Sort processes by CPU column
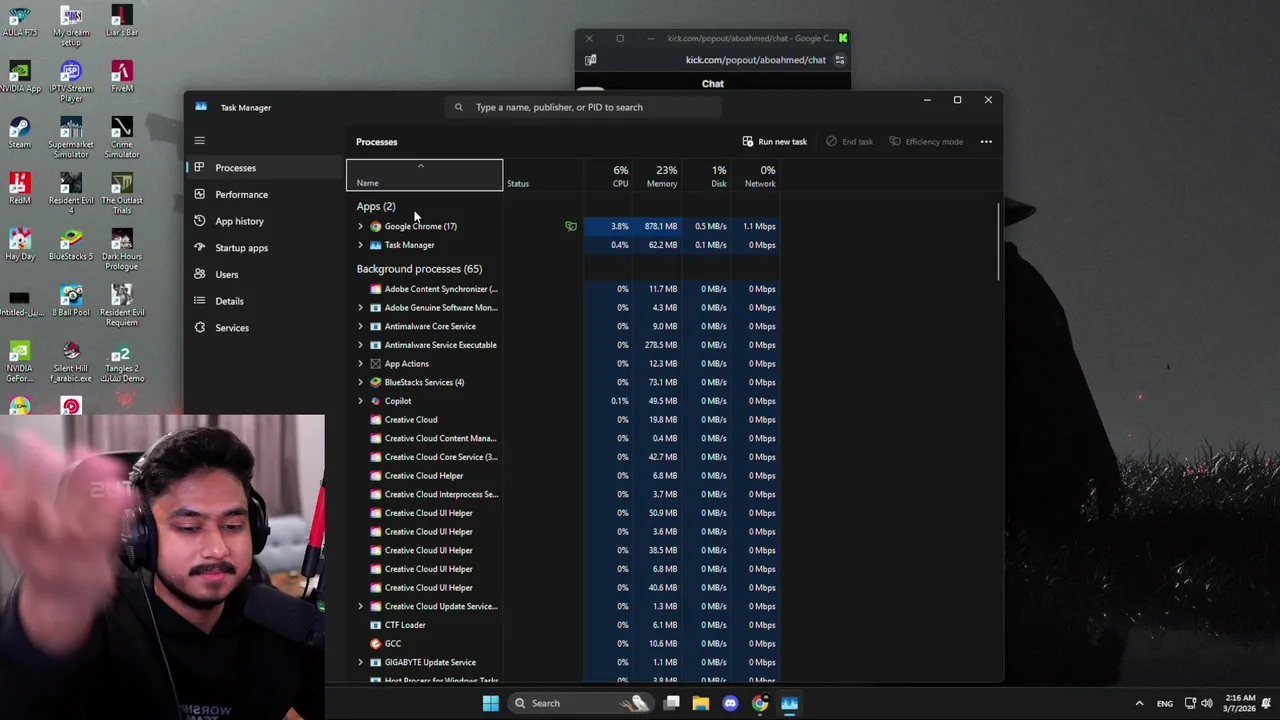Image resolution: width=1280 pixels, height=720 pixels. [x=609, y=175]
